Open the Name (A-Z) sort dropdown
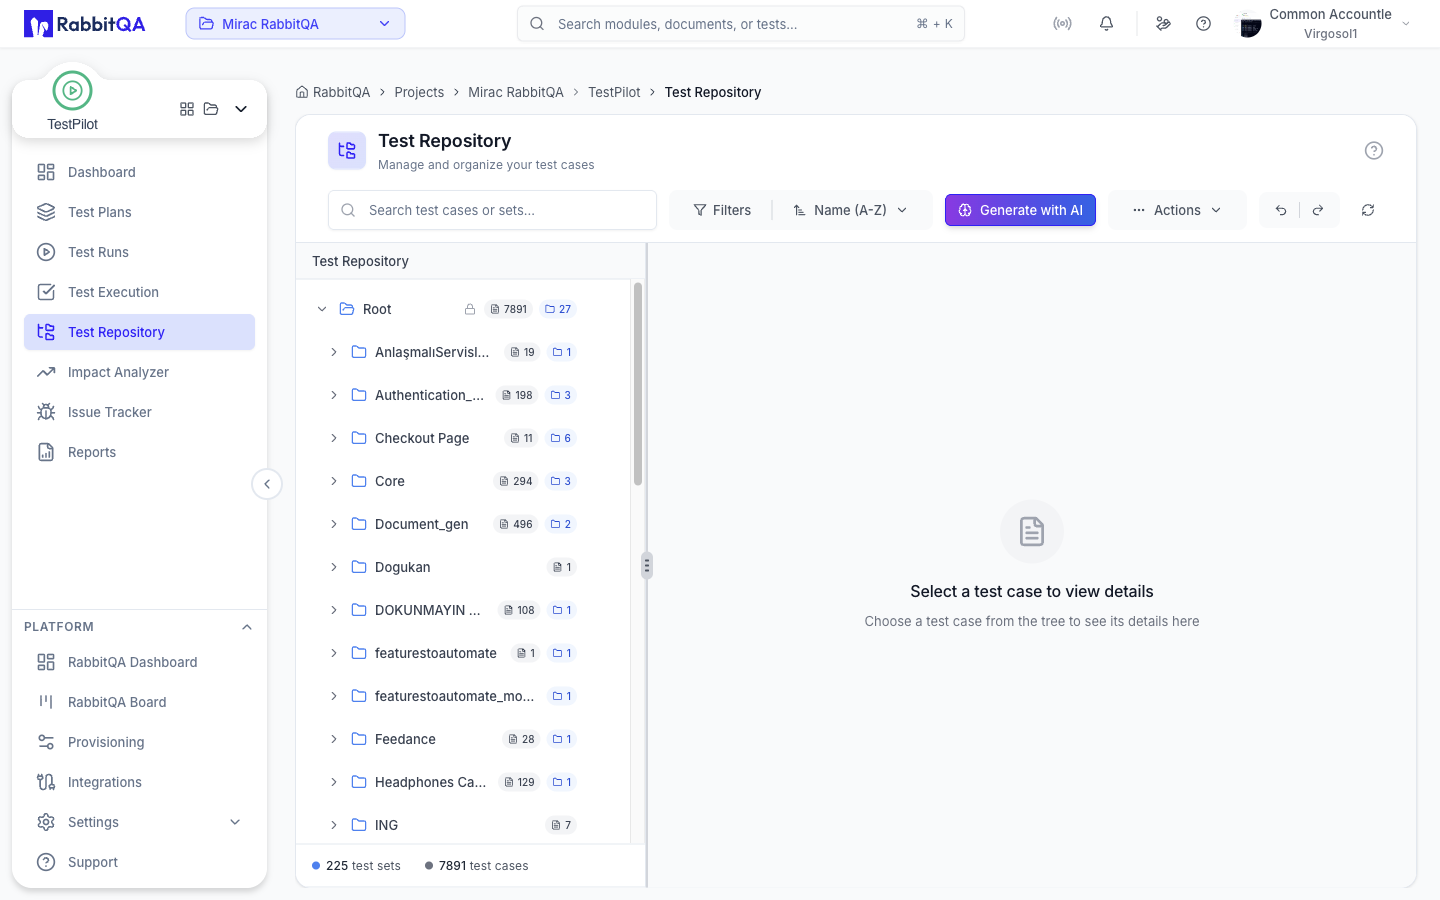1440x900 pixels. pyautogui.click(x=851, y=210)
